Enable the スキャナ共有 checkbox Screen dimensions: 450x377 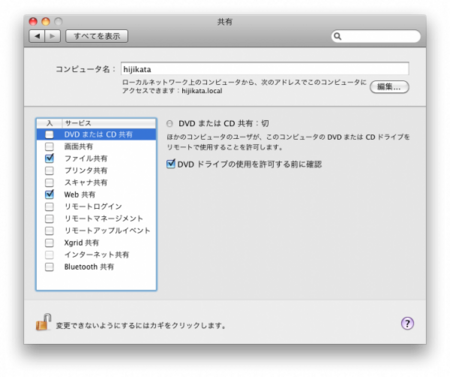[49, 182]
